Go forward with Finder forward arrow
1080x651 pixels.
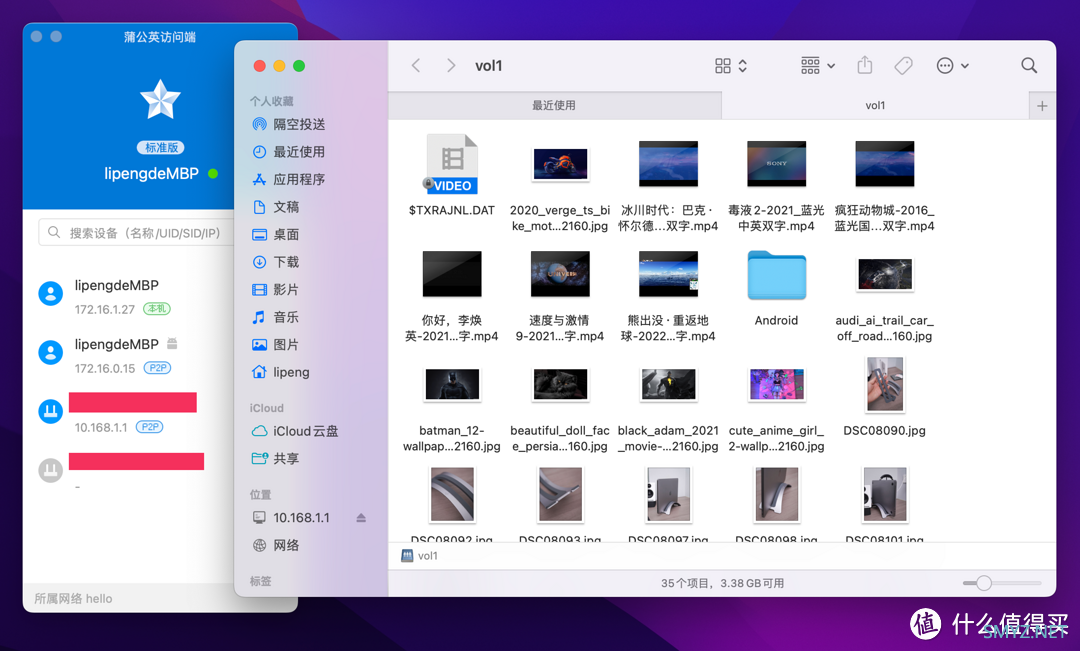pyautogui.click(x=450, y=65)
